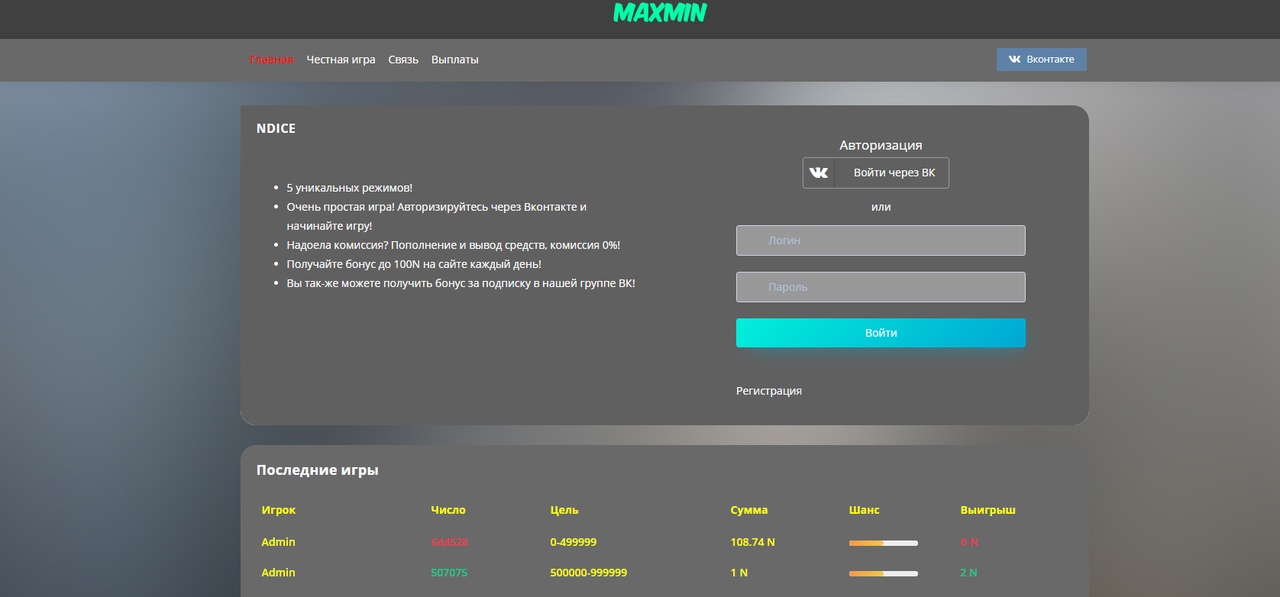Click the bullet '5 уникальных режимов!'
Viewport: 1280px width, 597px height.
click(349, 188)
